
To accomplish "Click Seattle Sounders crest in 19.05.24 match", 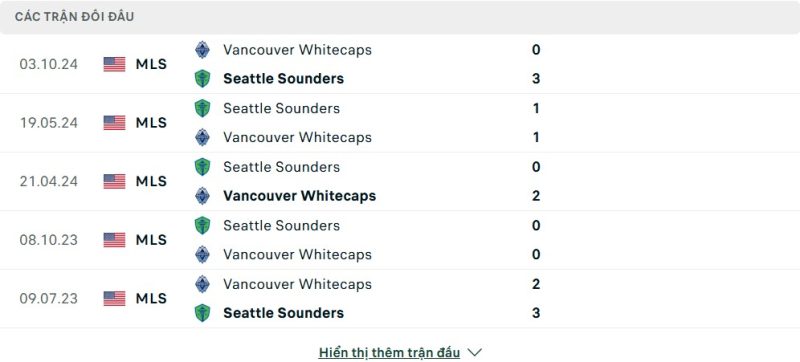I will (203, 108).
